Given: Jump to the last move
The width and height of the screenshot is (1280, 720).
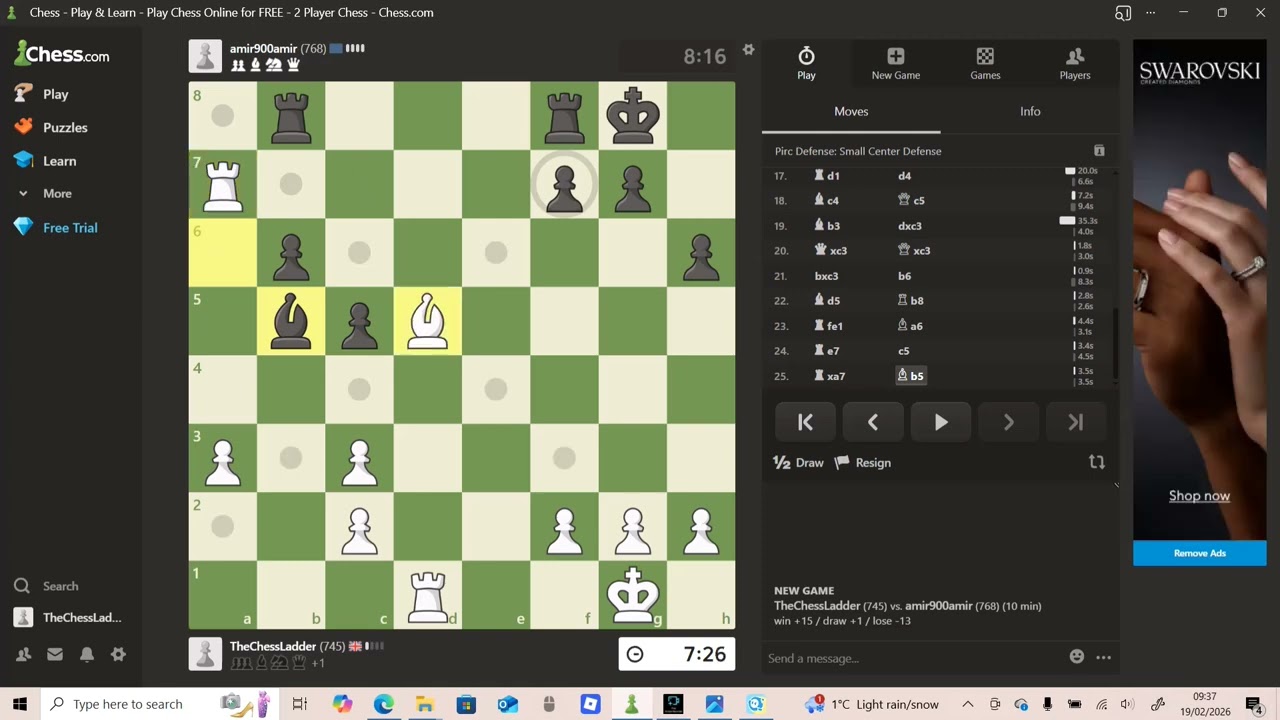Looking at the screenshot, I should (1076, 423).
